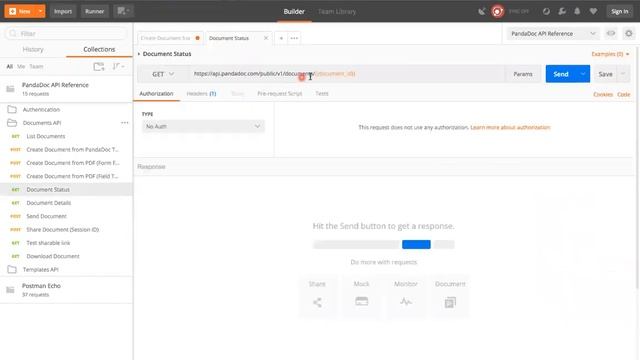The height and width of the screenshot is (360, 640).
Task: Select Create Document from PDF (form F... request
Action: 66,163
